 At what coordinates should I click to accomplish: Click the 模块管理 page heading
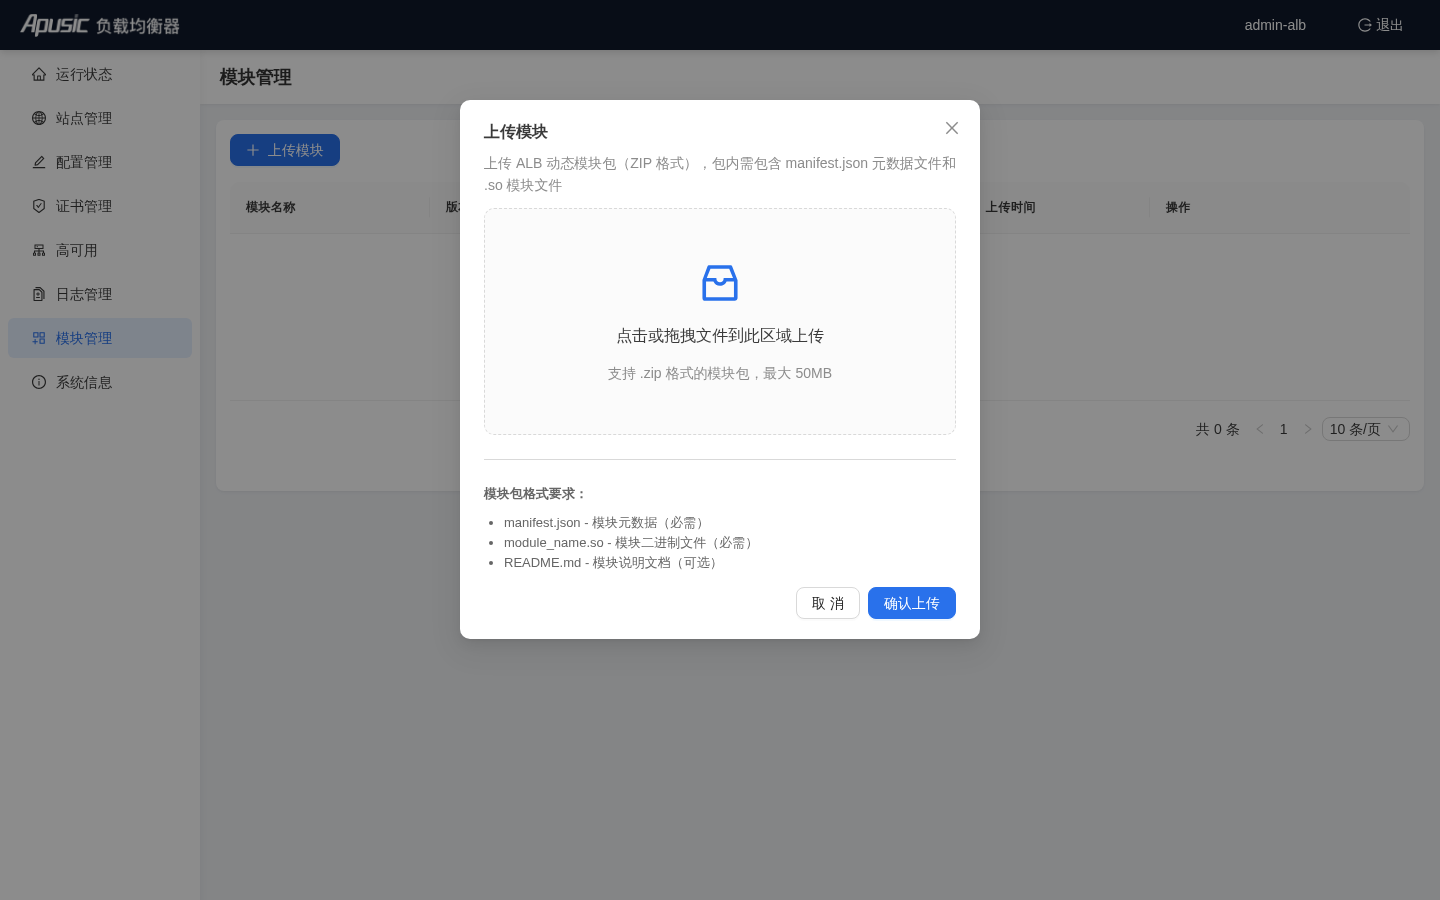coord(255,77)
